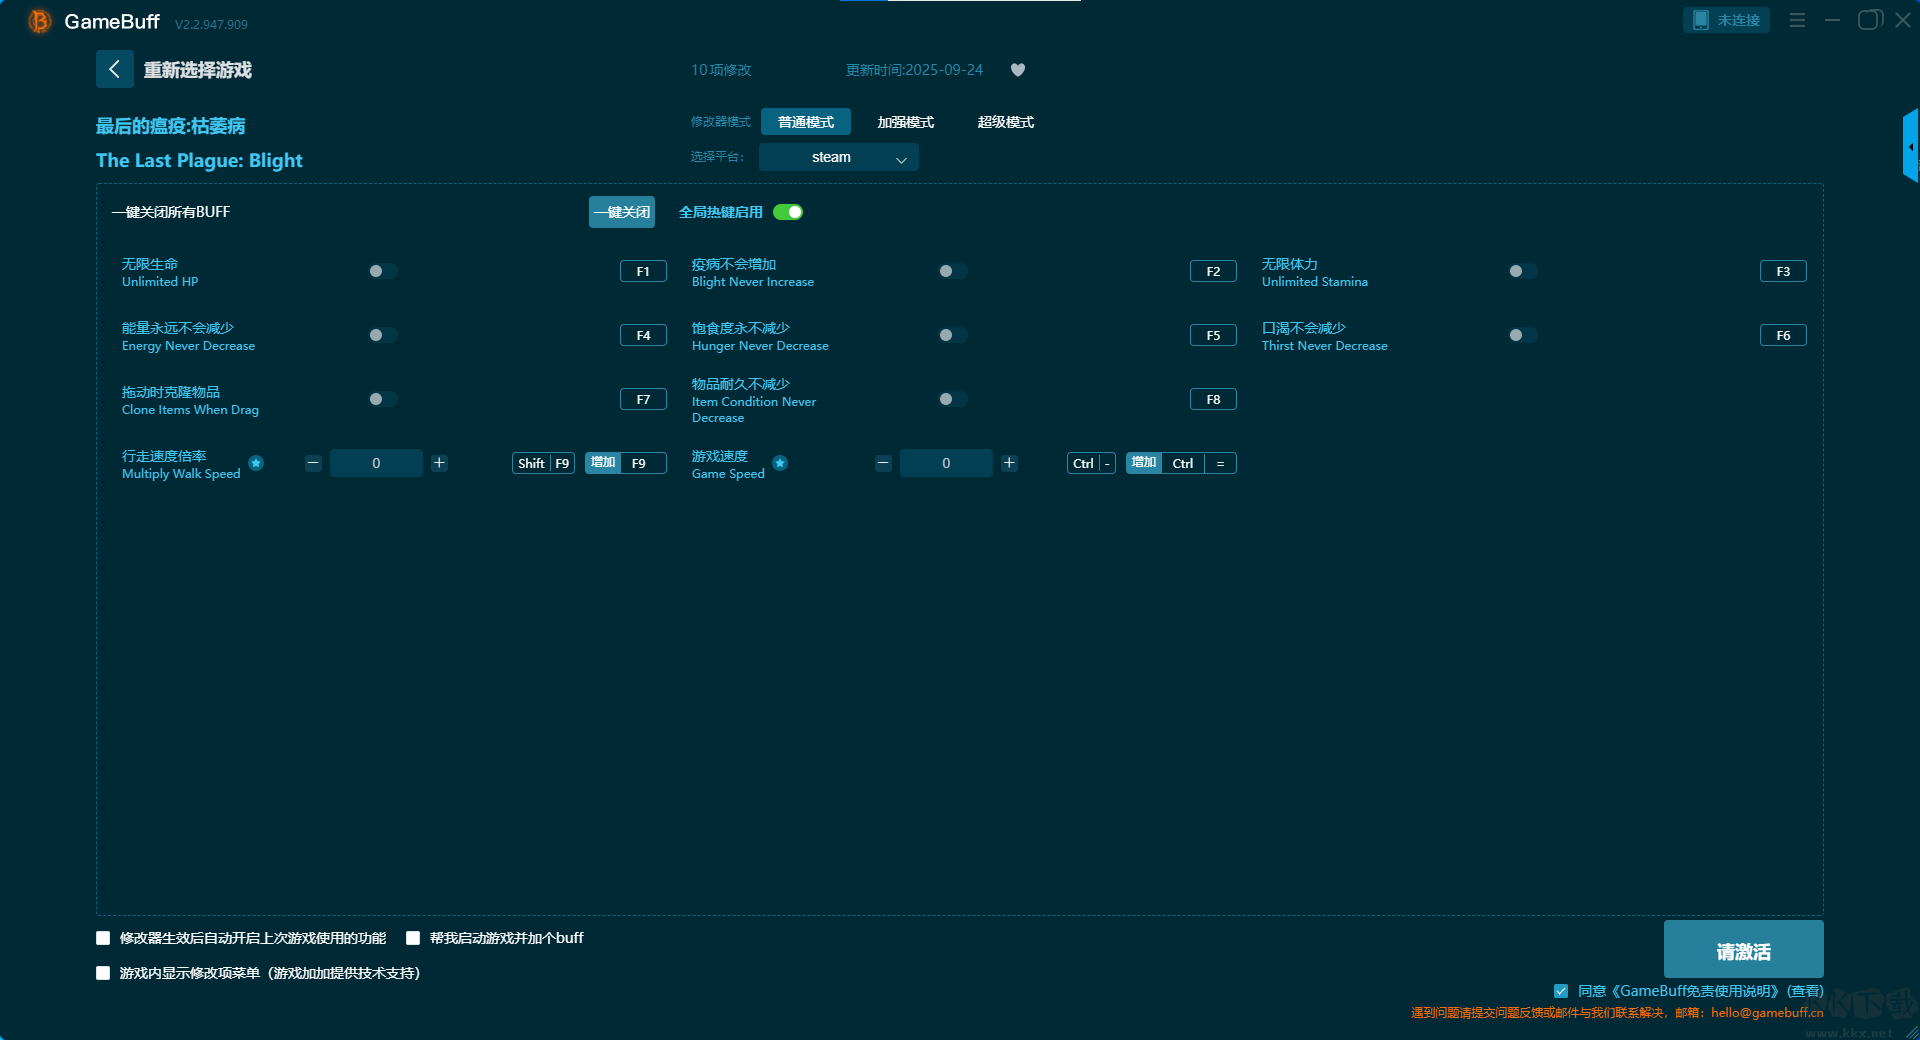Enable Blight Never Increase switch

coord(952,271)
